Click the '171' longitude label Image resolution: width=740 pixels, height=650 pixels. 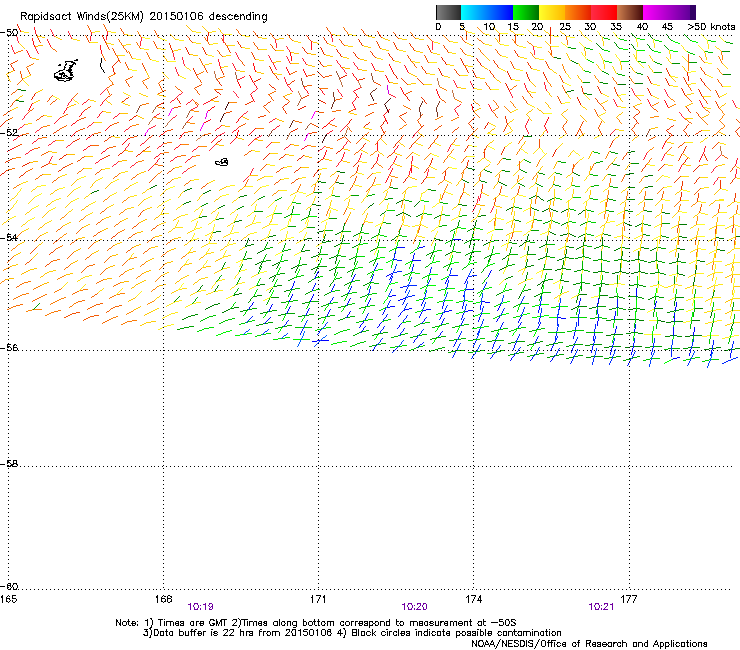tap(318, 599)
